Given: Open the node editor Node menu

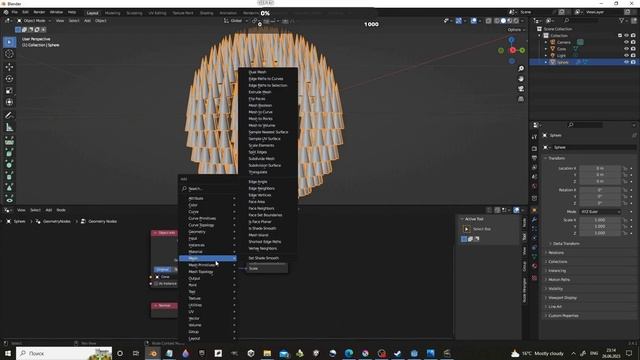Looking at the screenshot, I should coord(61,210).
